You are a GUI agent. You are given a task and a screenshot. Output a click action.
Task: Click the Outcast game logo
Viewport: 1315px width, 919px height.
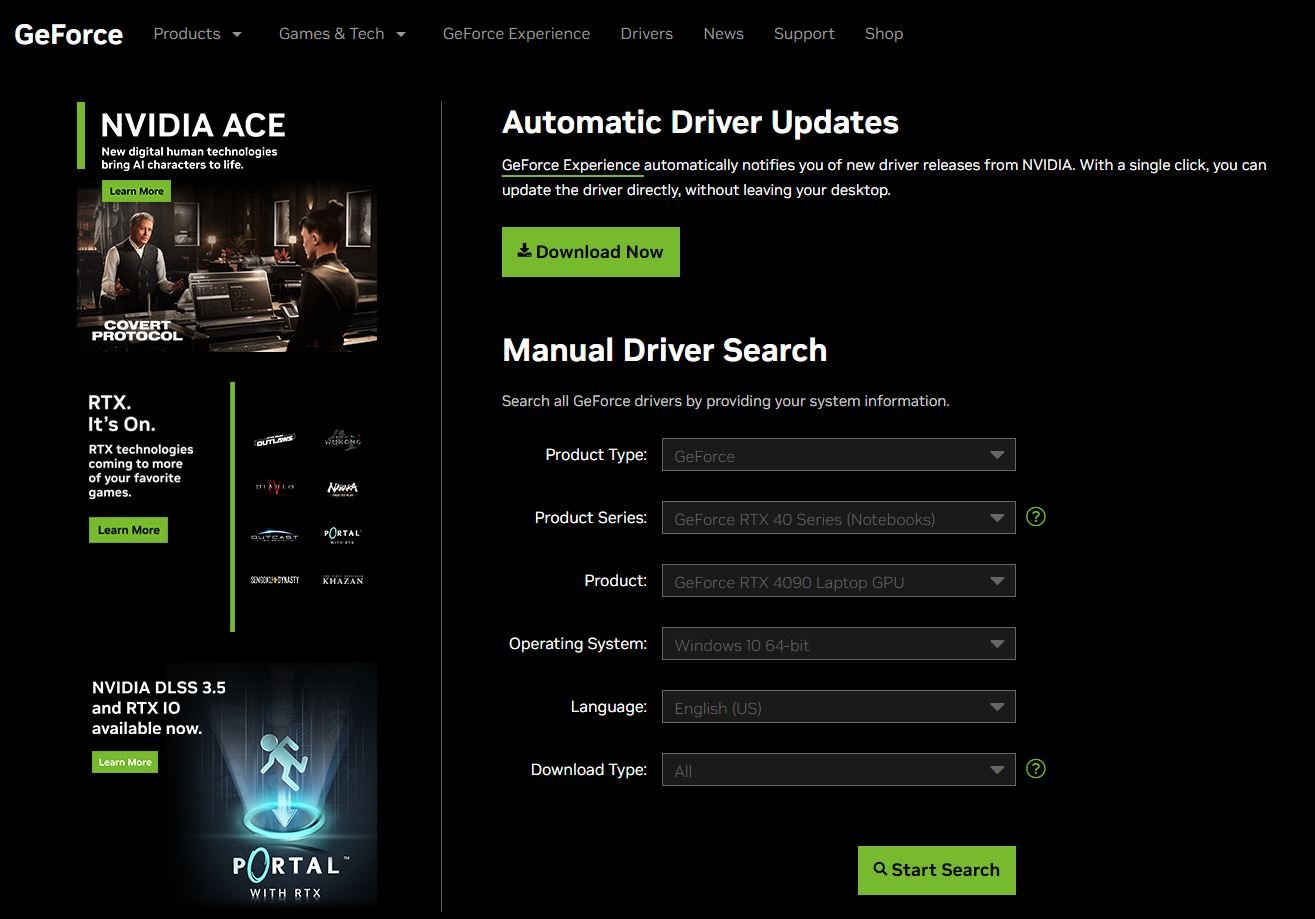coord(274,535)
